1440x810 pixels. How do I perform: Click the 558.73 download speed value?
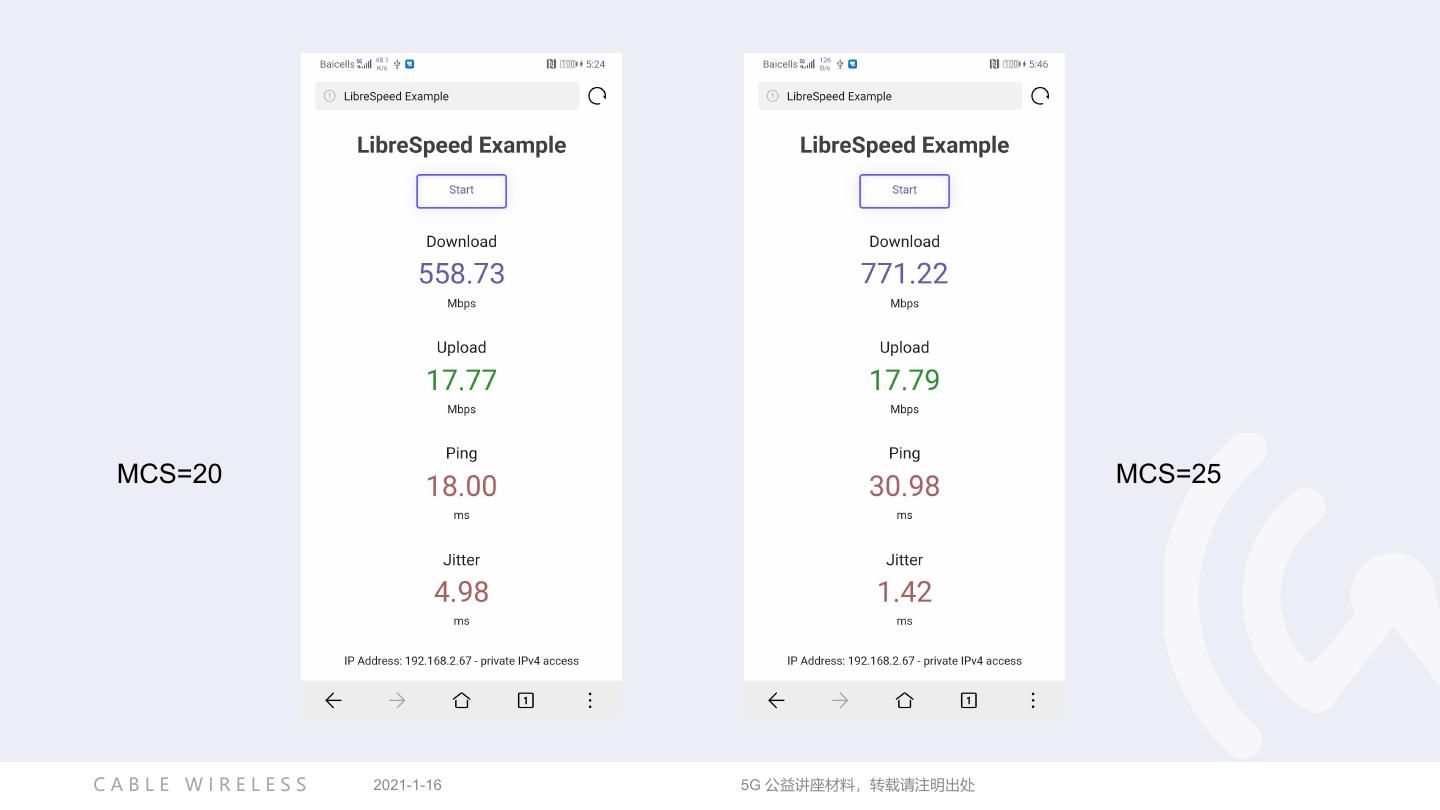(x=461, y=274)
